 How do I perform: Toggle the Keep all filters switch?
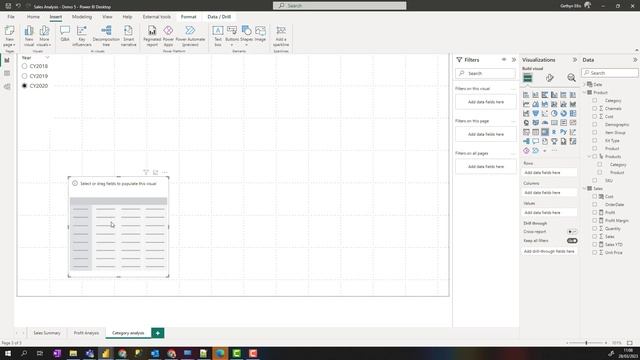point(572,241)
